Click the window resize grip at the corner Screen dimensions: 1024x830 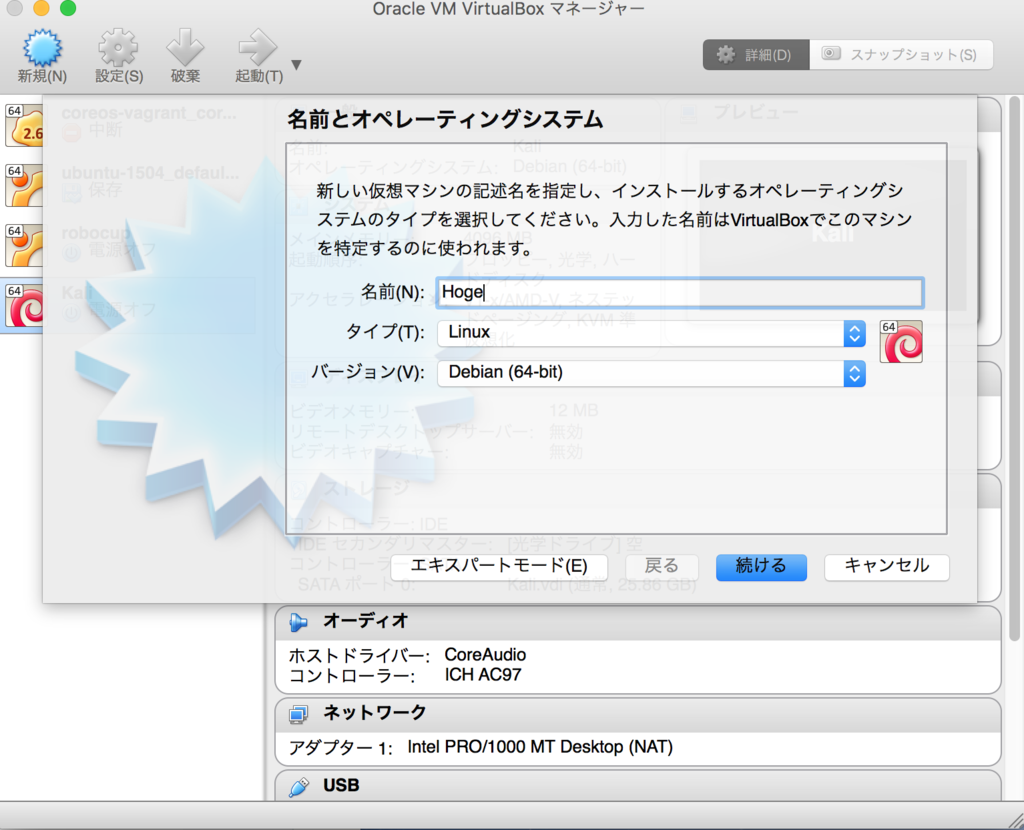pos(1015,820)
